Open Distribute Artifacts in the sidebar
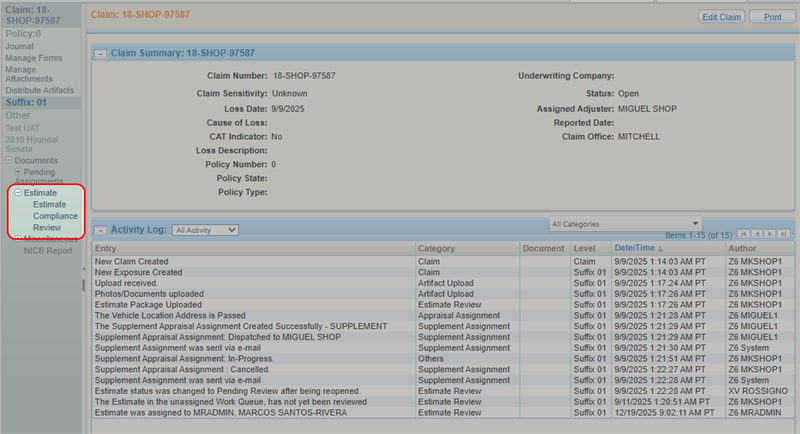Screen dimensions: 800x434 [x=40, y=91]
